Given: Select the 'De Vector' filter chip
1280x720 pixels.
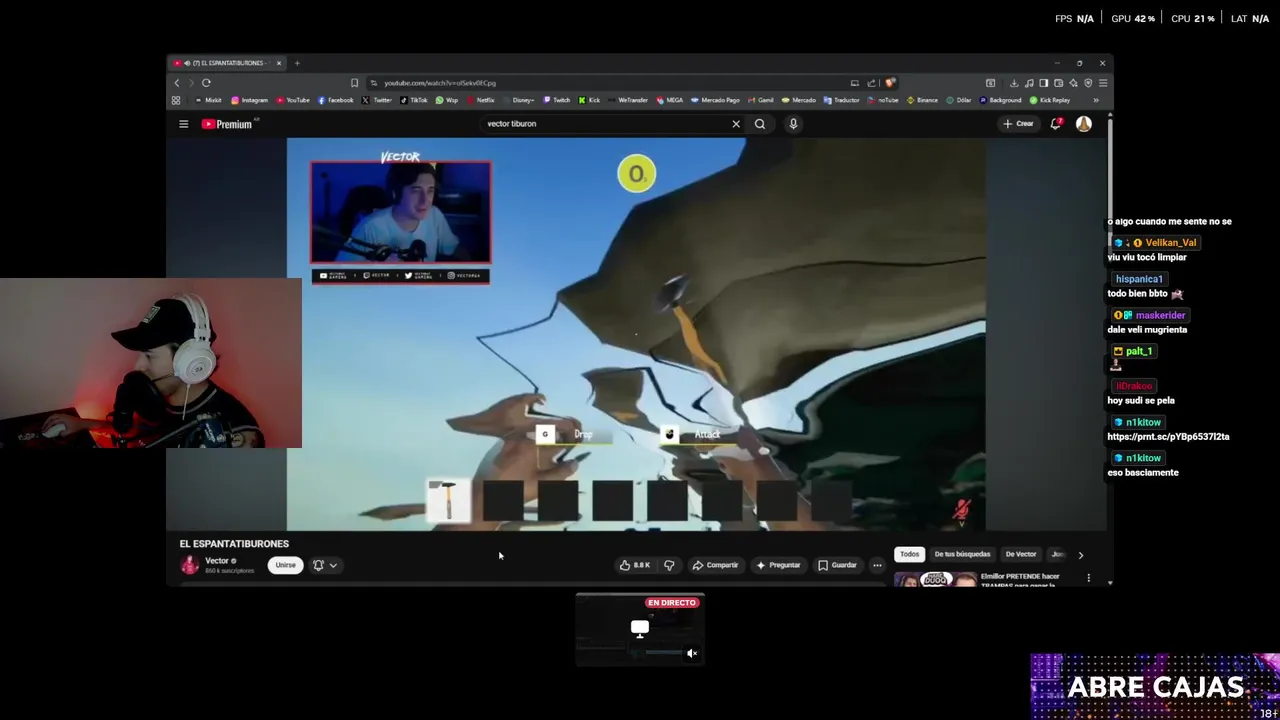Looking at the screenshot, I should [1021, 554].
